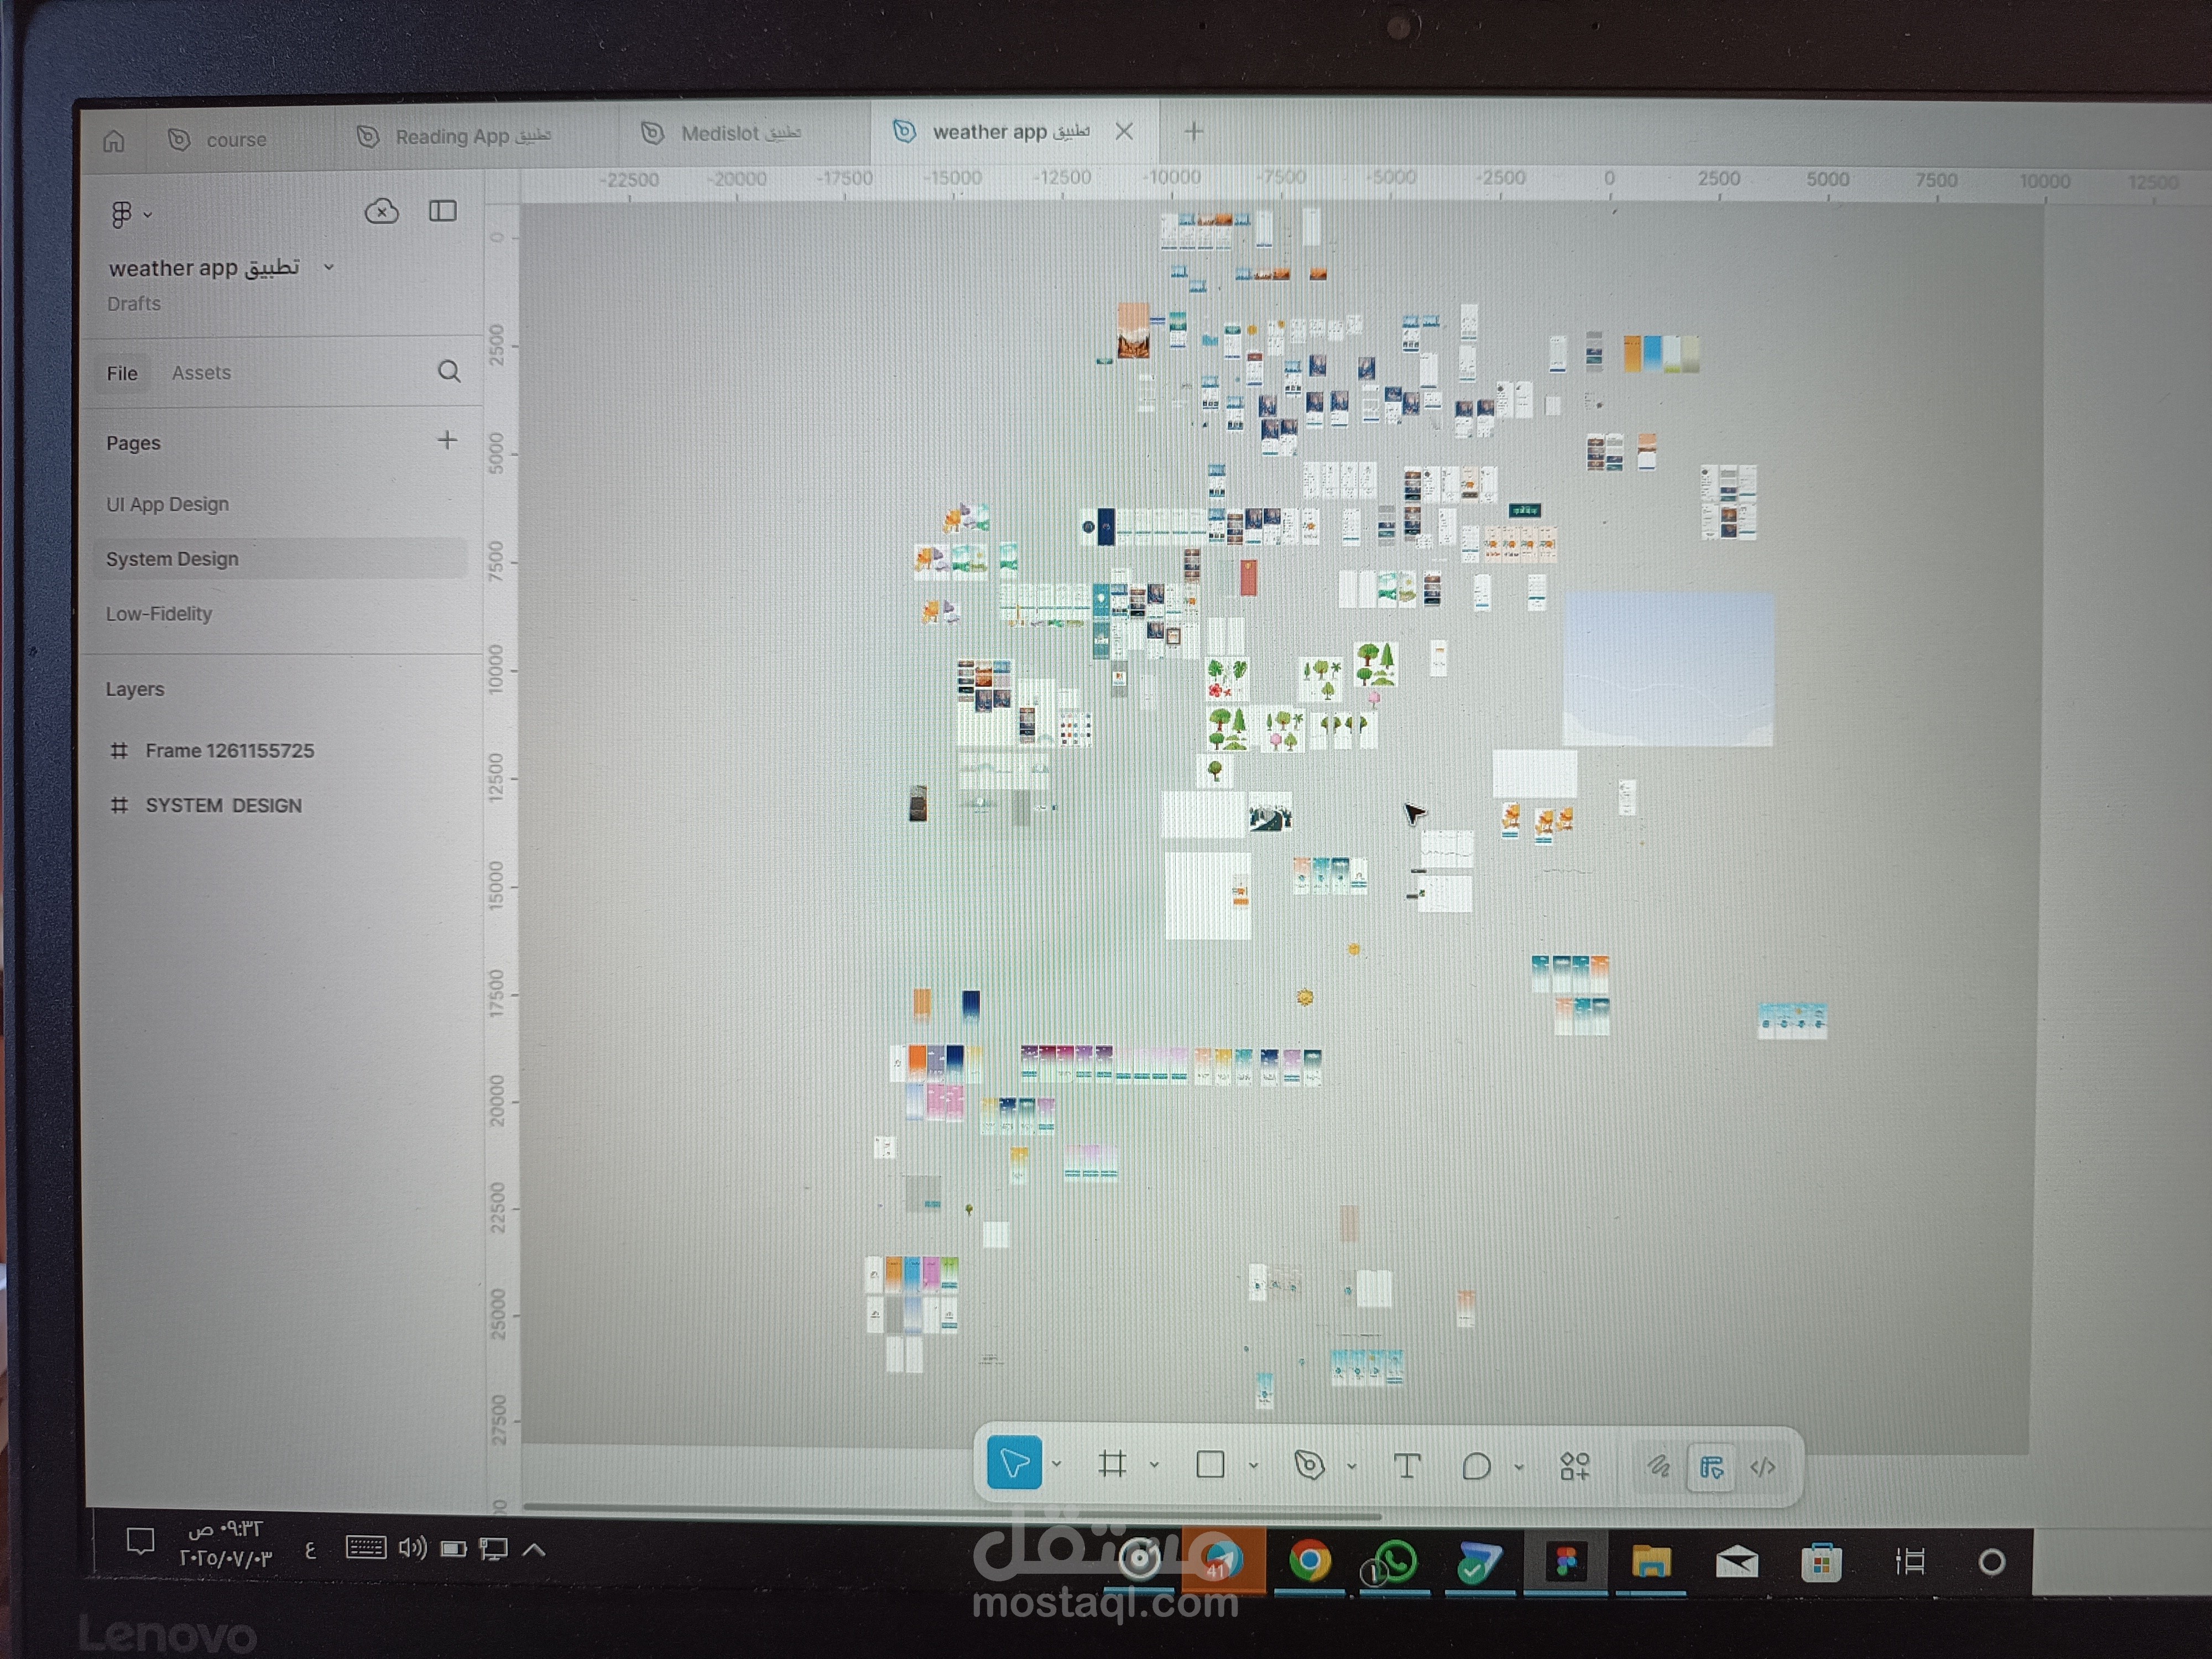Open the blue checkmark tasks taskbar app

point(1479,1562)
